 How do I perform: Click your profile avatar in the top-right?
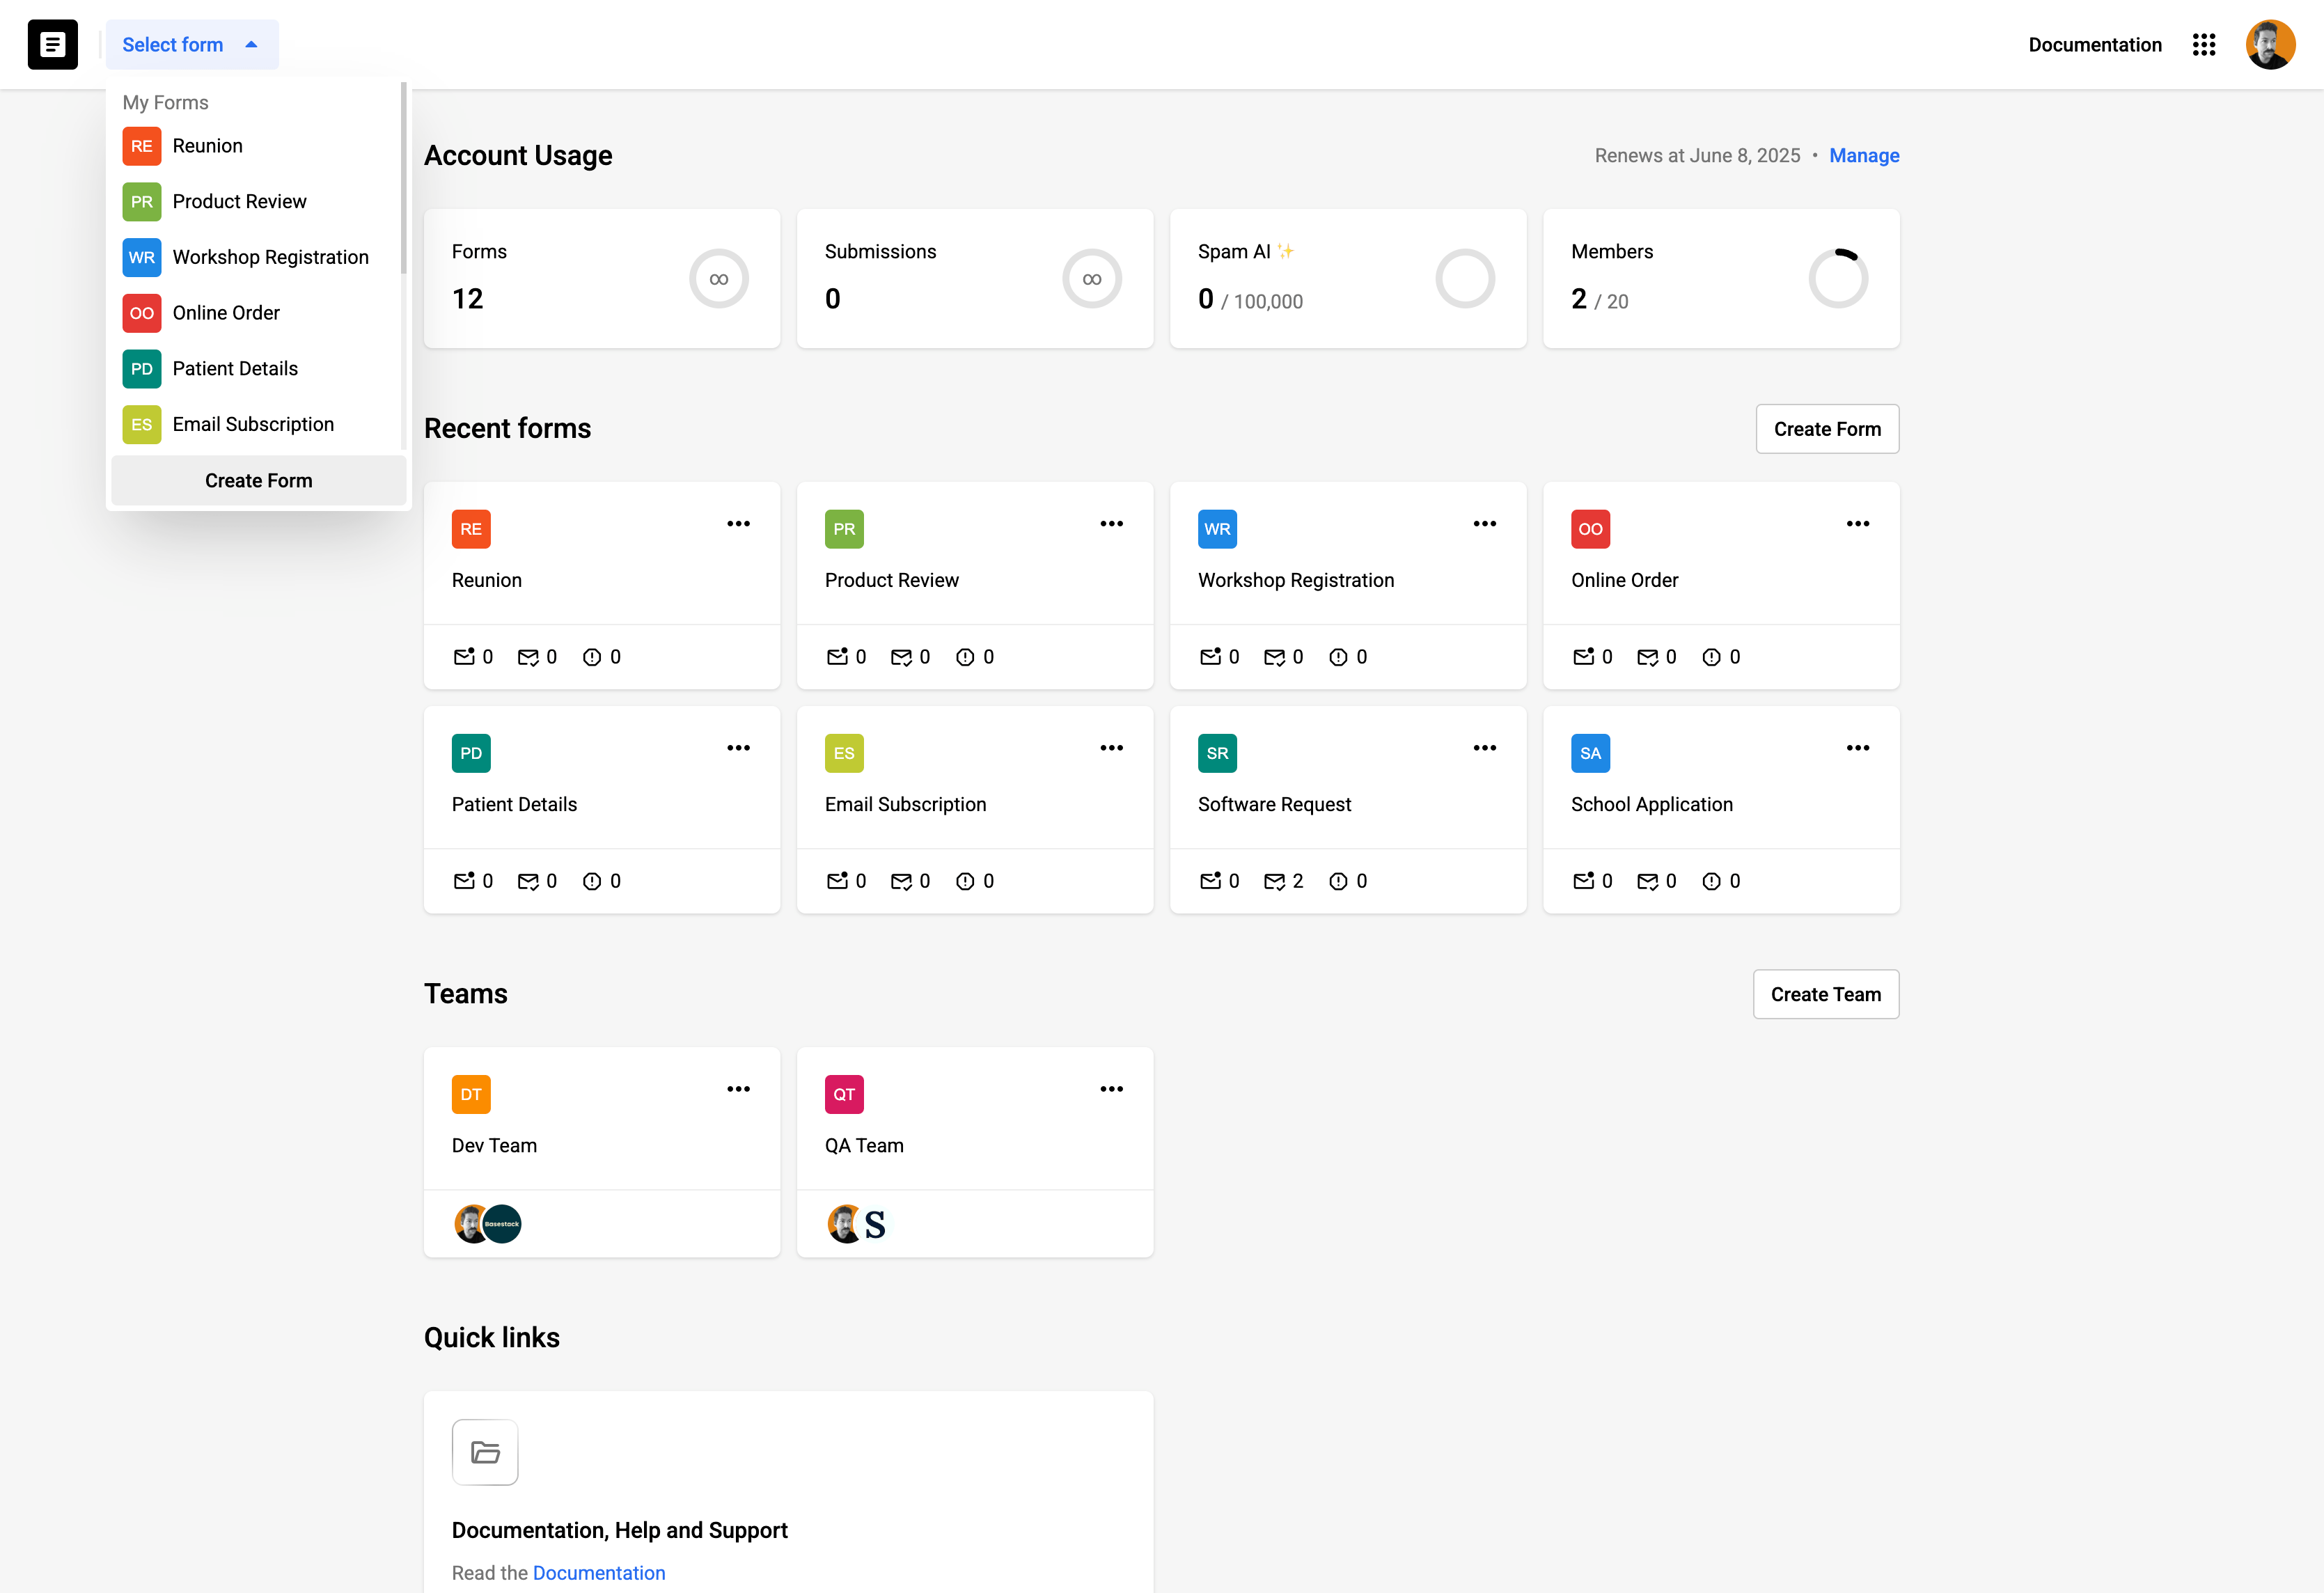pyautogui.click(x=2270, y=44)
